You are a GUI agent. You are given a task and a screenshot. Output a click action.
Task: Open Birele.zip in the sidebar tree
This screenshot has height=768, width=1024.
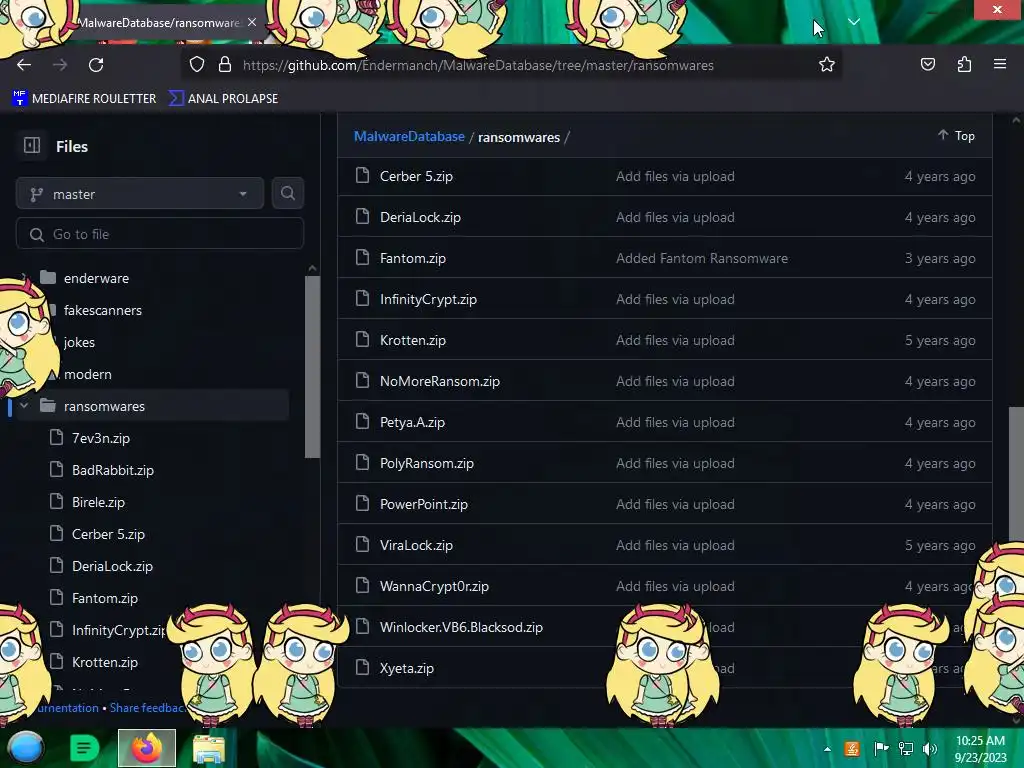coord(98,502)
